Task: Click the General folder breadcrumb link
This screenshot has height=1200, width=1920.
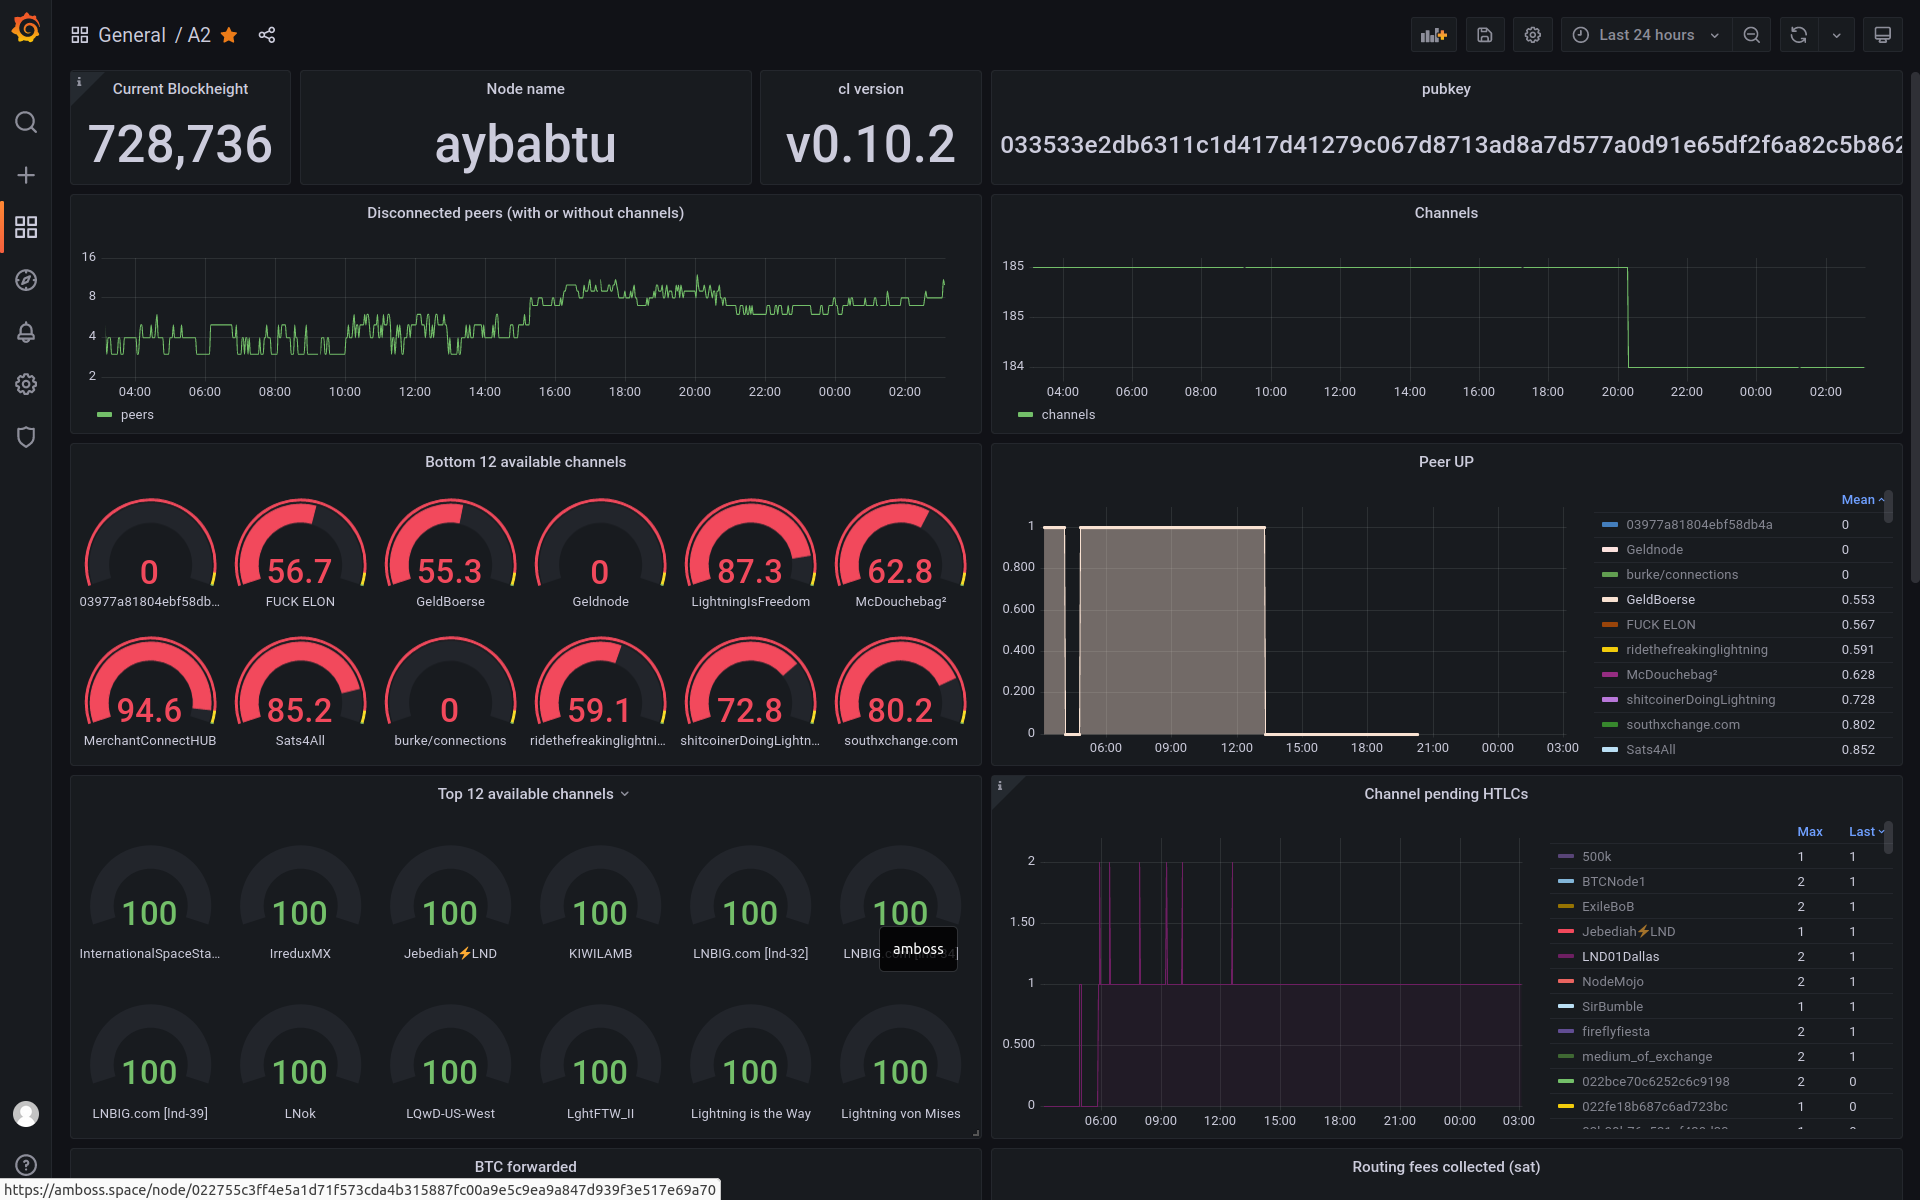Action: click(x=131, y=35)
